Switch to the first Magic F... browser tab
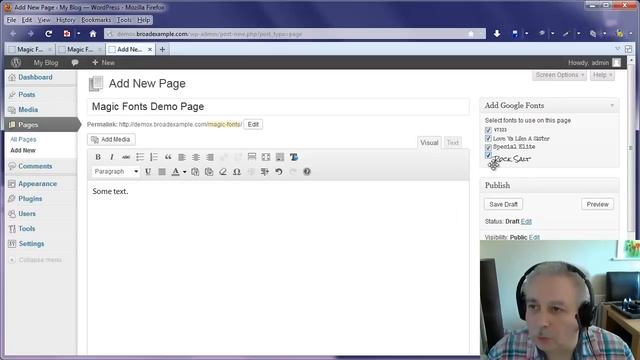The width and height of the screenshot is (640, 360). [x=30, y=49]
